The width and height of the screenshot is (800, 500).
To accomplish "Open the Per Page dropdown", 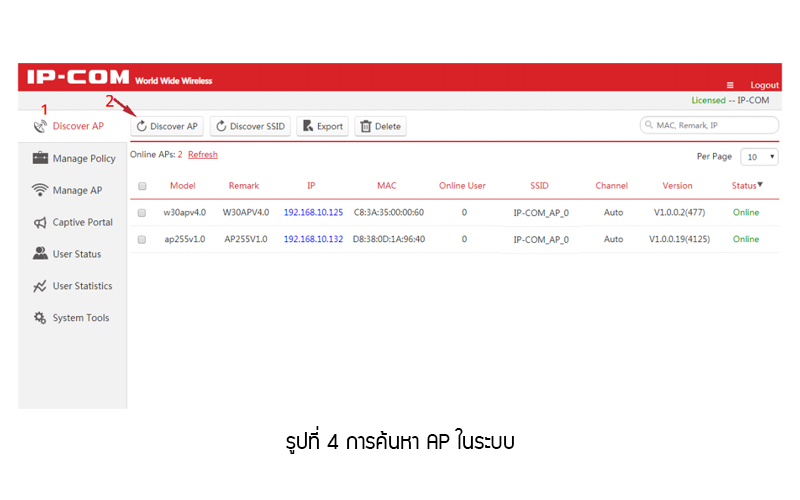I will coord(759,157).
